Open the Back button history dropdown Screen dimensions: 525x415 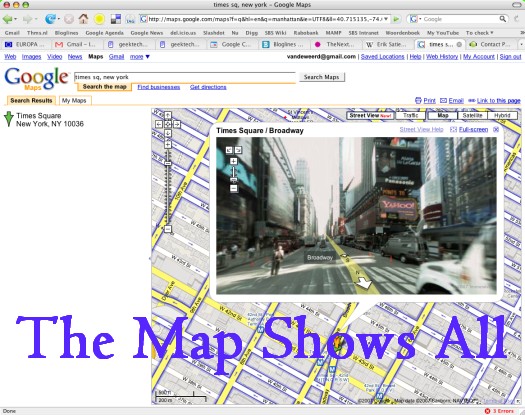click(15, 19)
